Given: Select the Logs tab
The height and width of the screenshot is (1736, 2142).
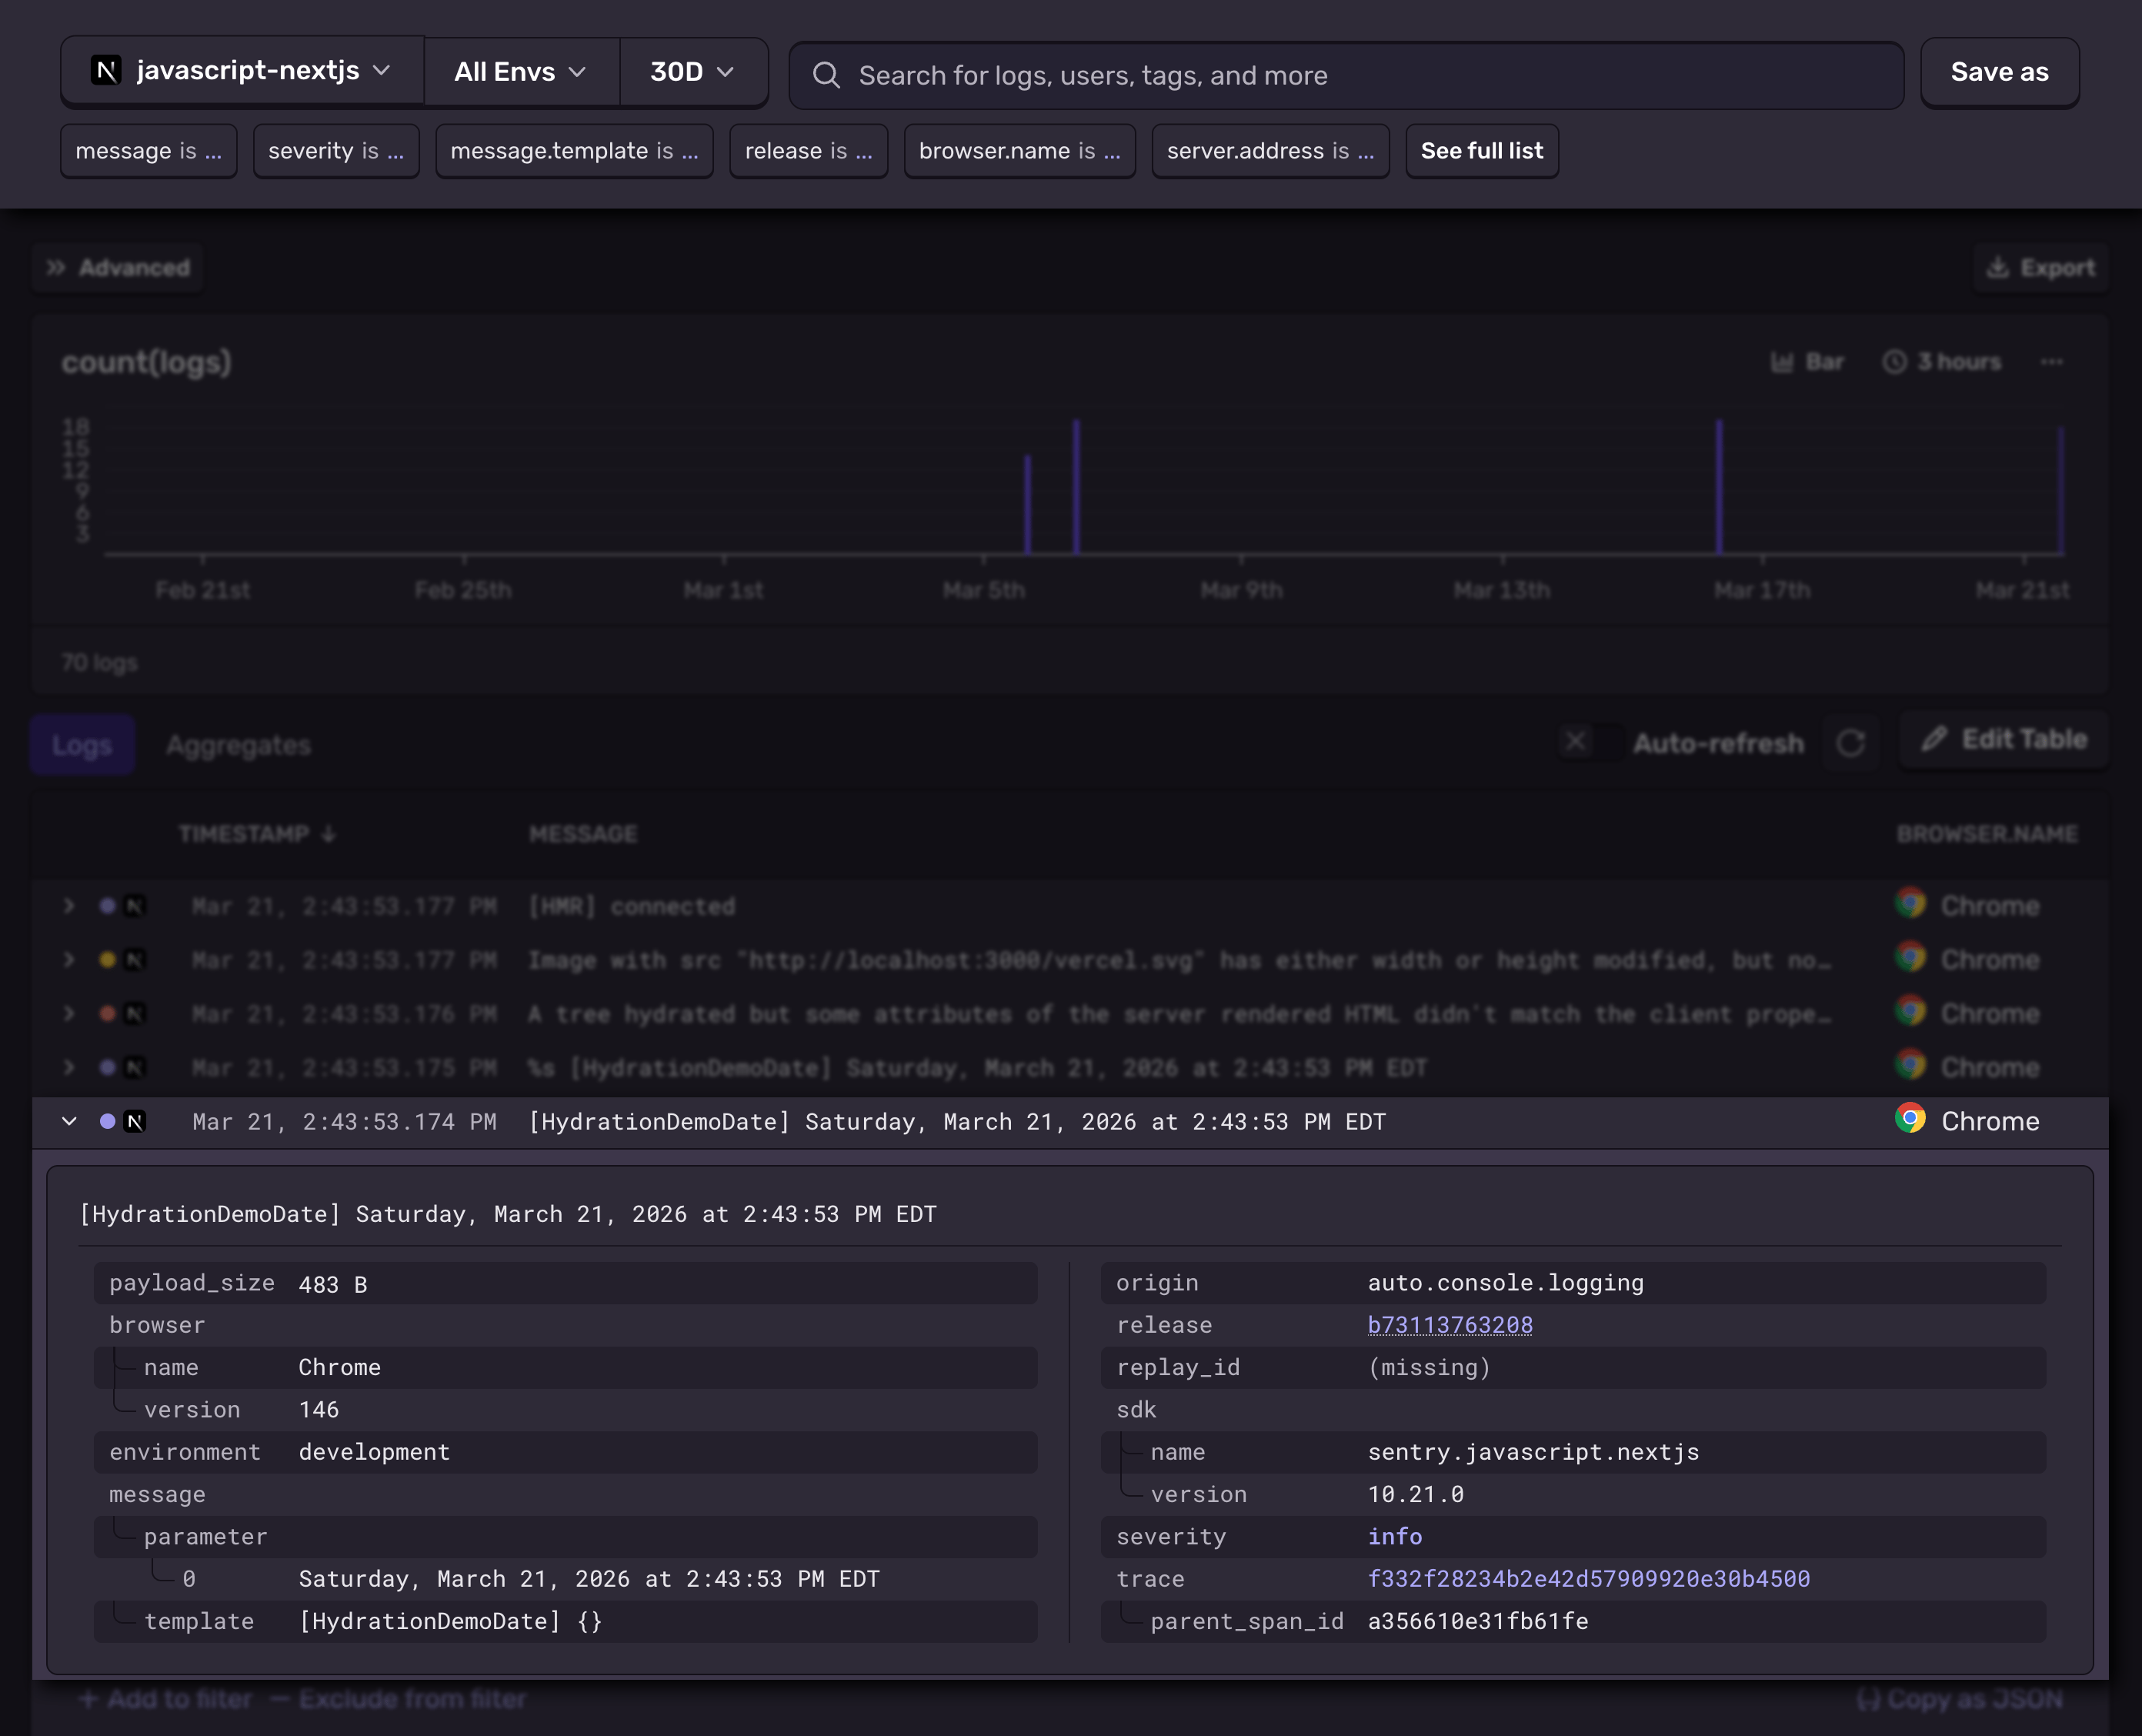Looking at the screenshot, I should pyautogui.click(x=82, y=745).
